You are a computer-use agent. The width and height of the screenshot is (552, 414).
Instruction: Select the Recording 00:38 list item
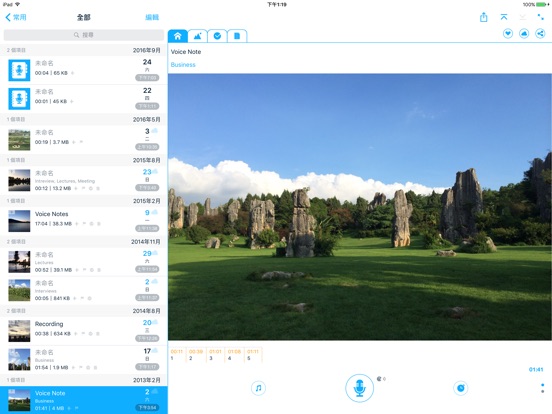point(84,330)
